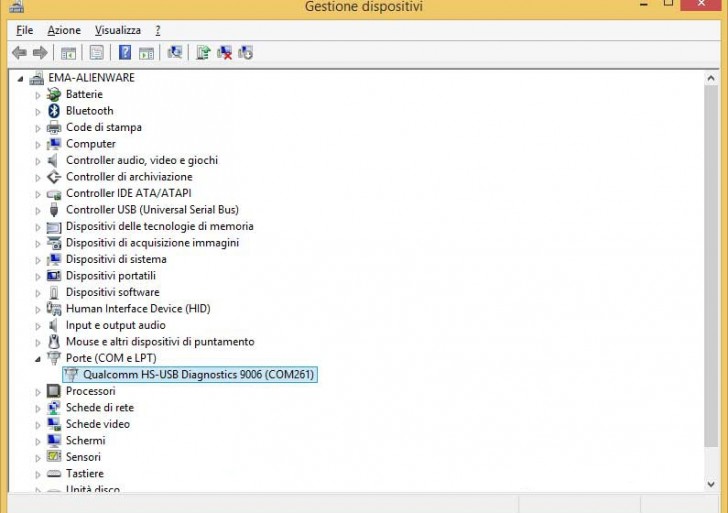The image size is (728, 513).
Task: Click the speaker icon for Controller audio
Action: pyautogui.click(x=53, y=160)
